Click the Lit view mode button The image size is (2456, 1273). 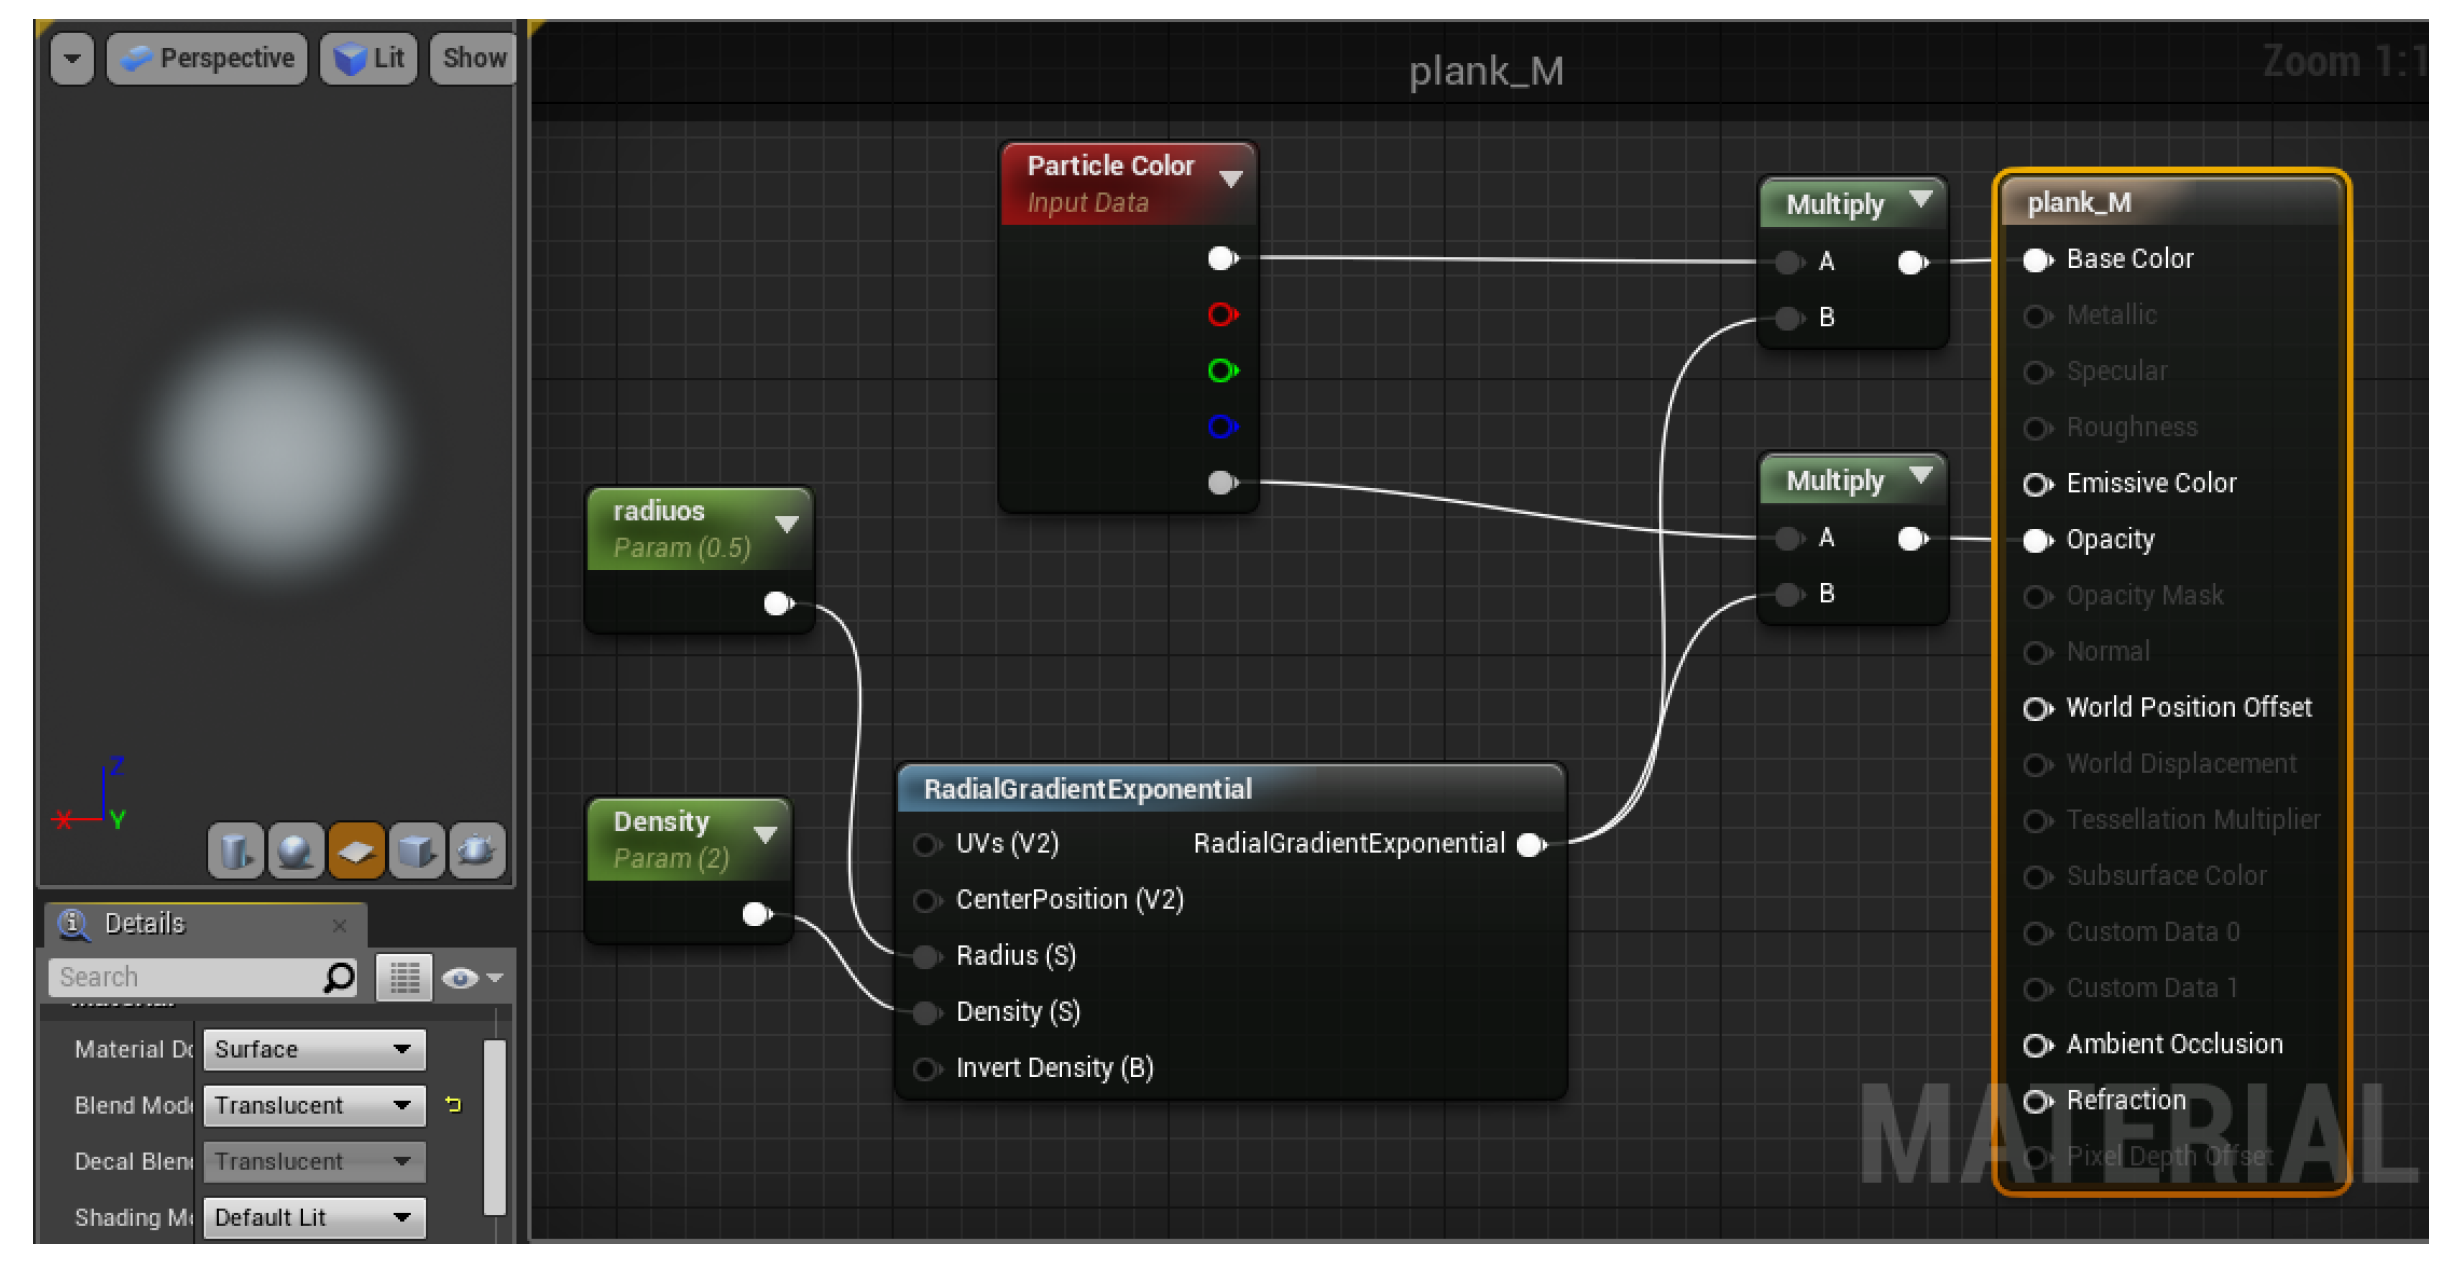click(369, 58)
